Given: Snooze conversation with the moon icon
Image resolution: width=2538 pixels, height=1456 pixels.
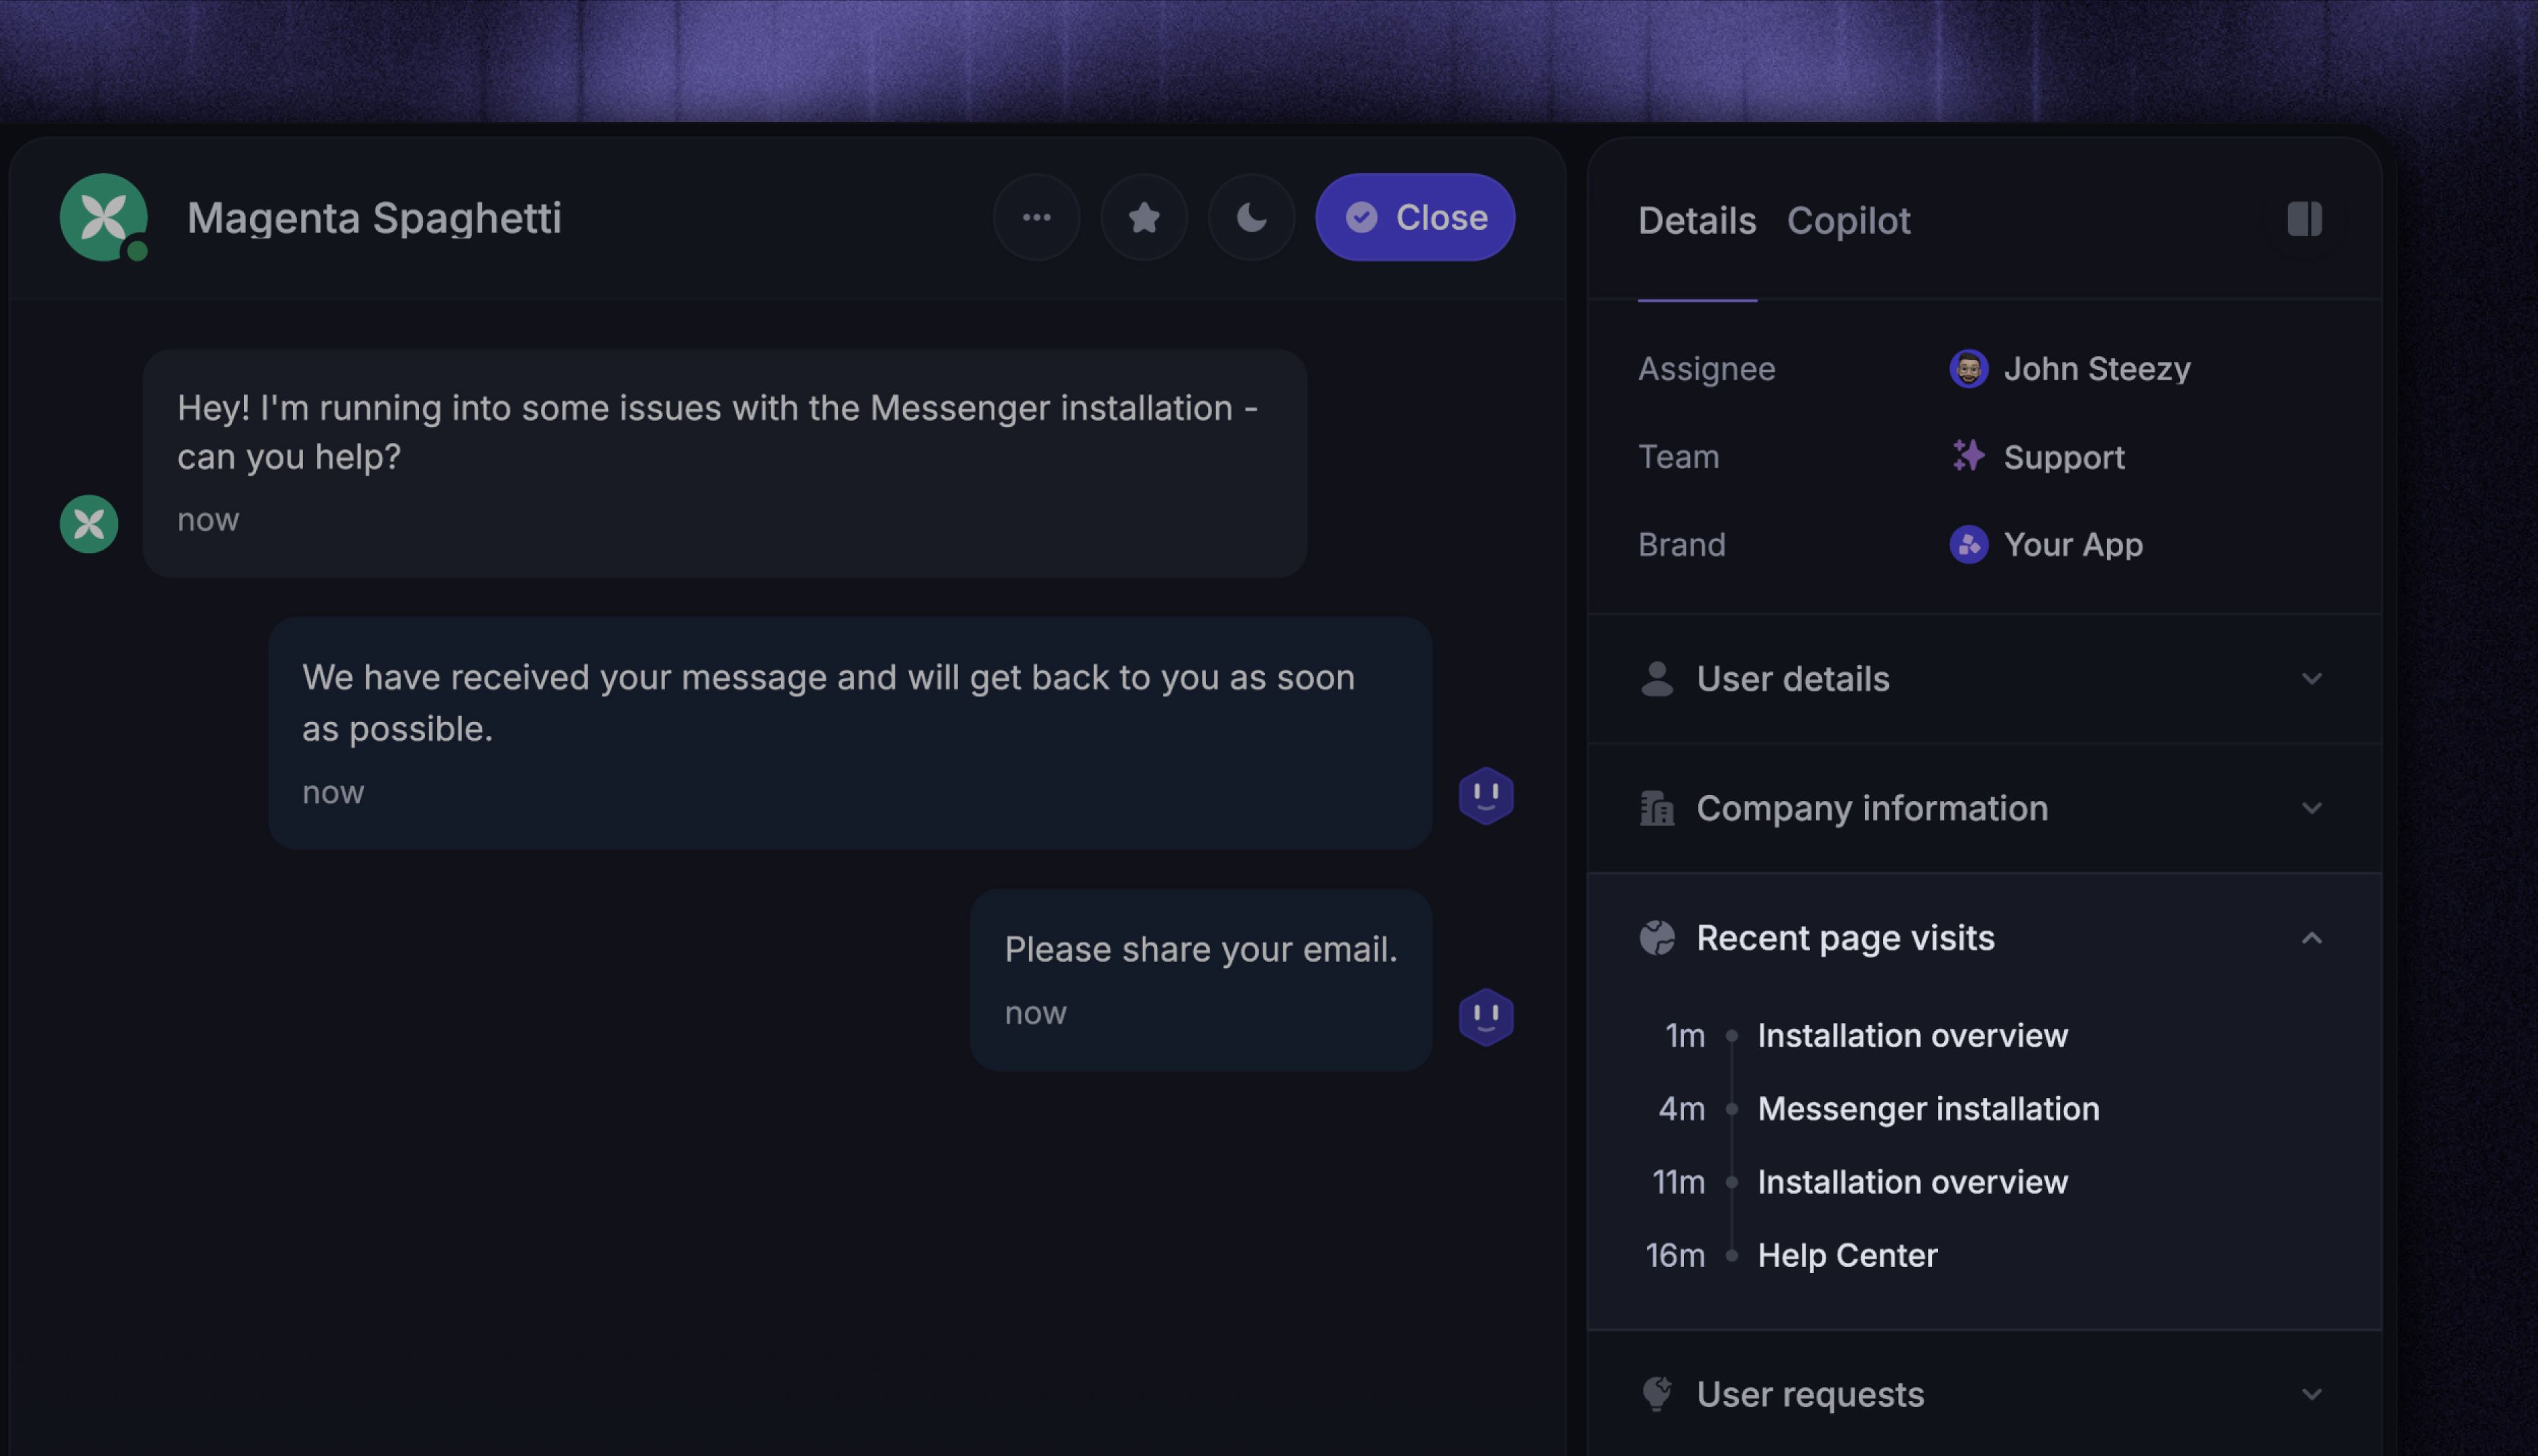Looking at the screenshot, I should tap(1251, 217).
